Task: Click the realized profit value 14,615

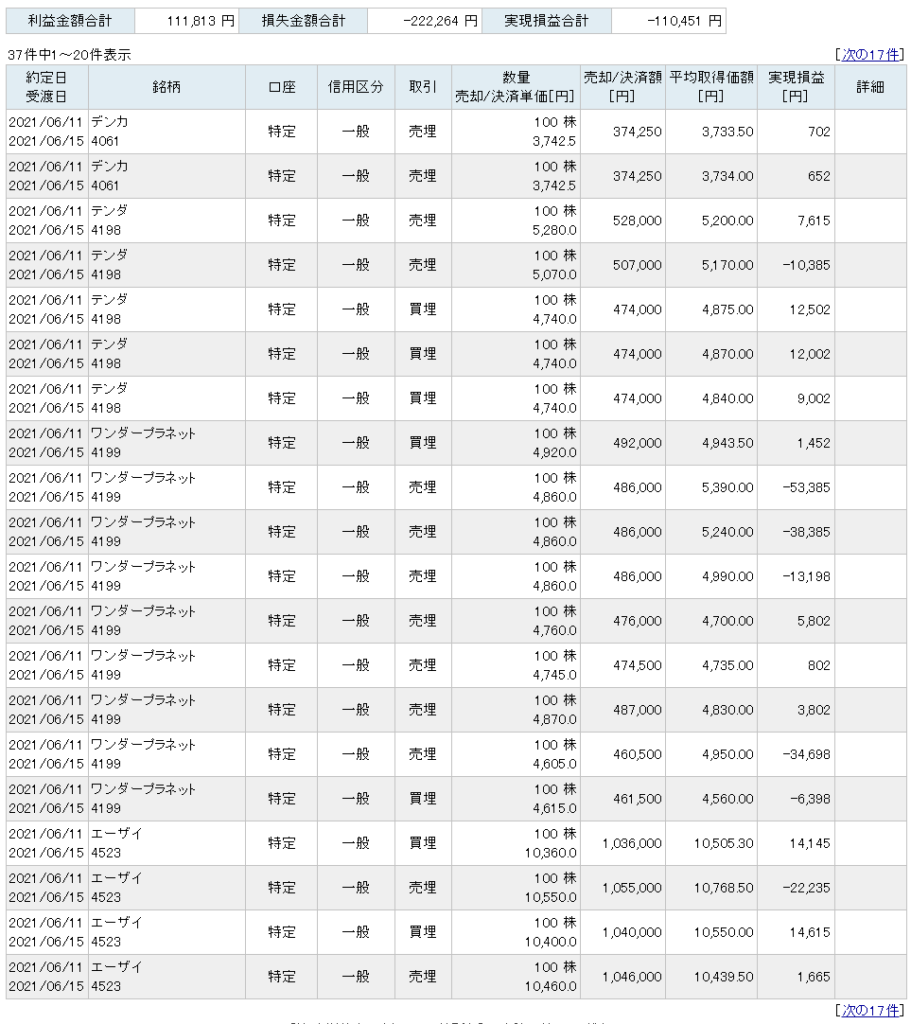Action: coord(810,932)
